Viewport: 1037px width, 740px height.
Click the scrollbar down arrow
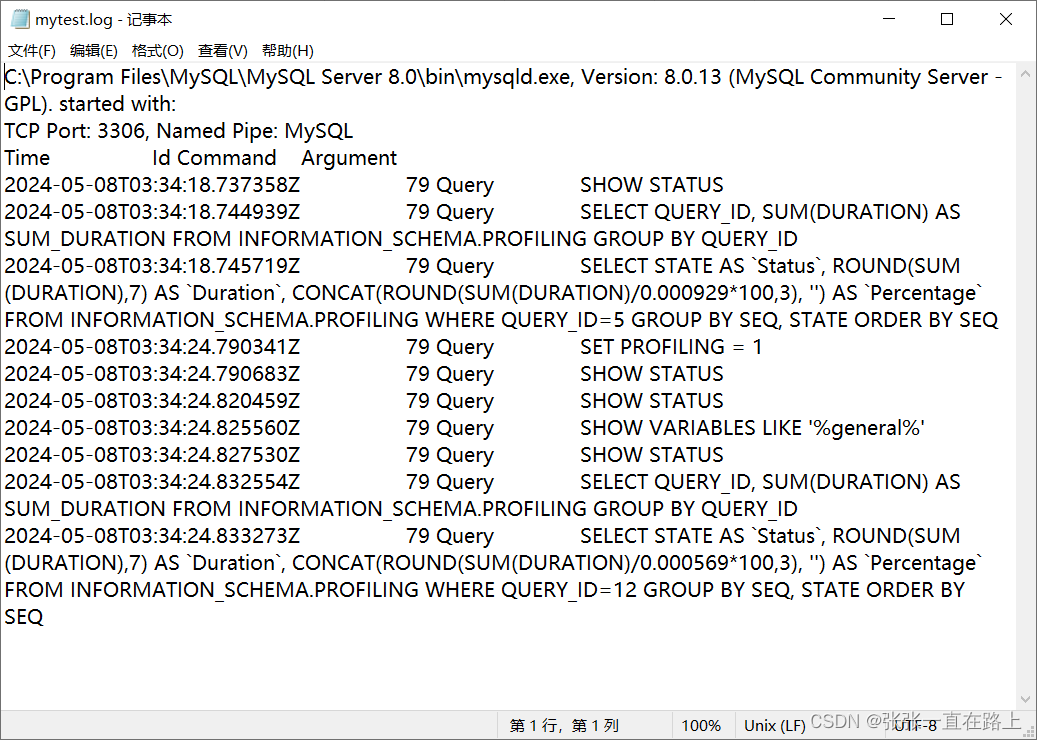click(1026, 699)
